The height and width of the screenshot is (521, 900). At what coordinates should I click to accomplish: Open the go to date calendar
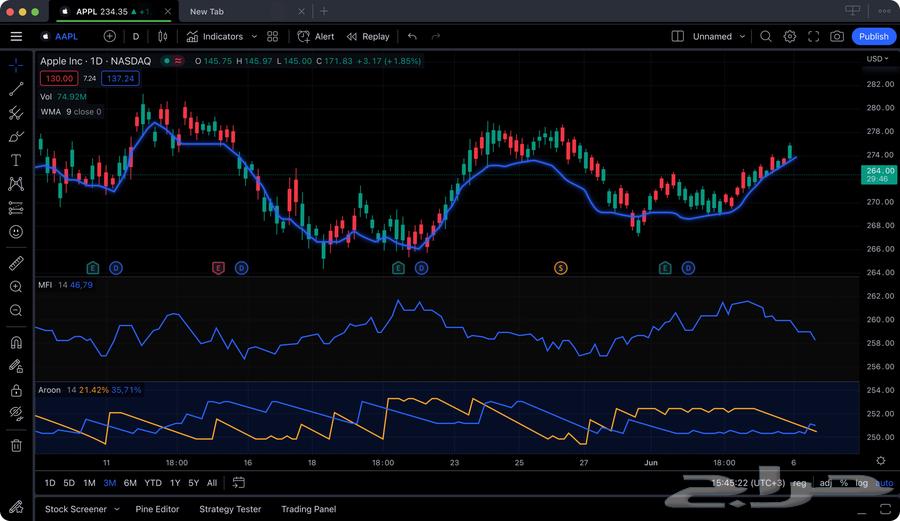(x=238, y=483)
